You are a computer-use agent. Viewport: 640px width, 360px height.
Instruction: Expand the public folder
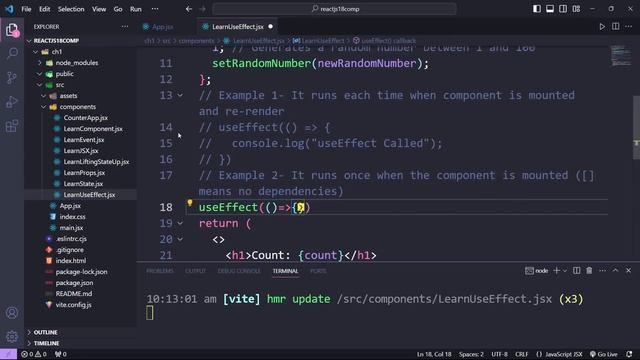(x=40, y=74)
